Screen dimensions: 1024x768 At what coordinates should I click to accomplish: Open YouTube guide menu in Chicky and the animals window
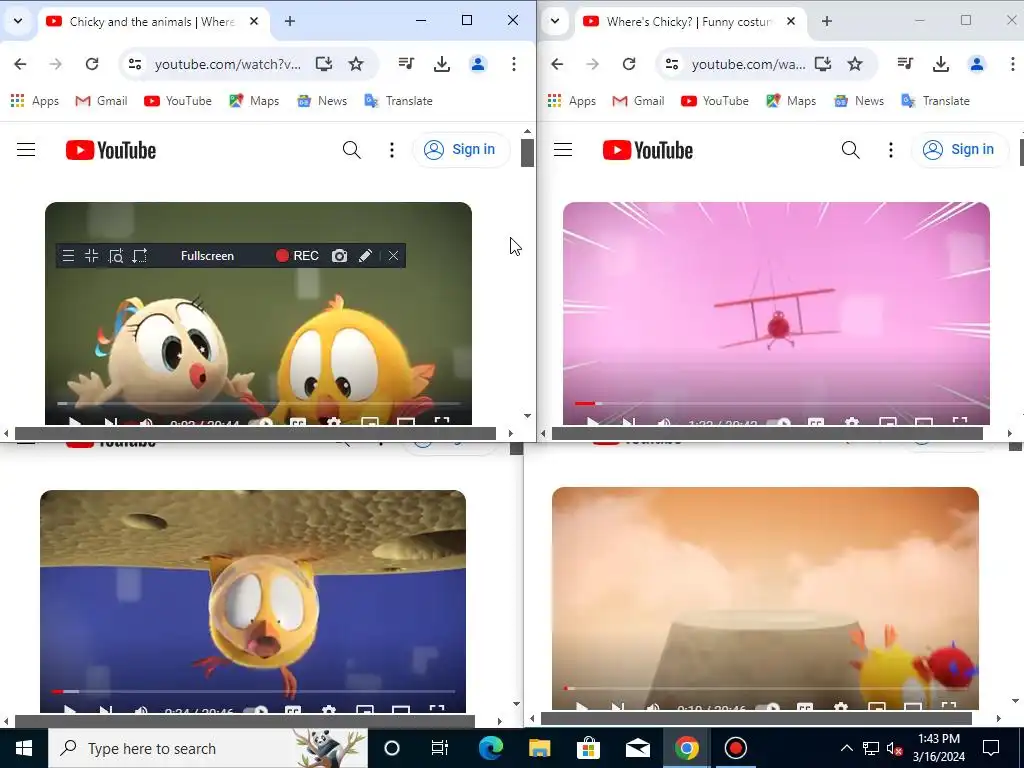point(26,150)
